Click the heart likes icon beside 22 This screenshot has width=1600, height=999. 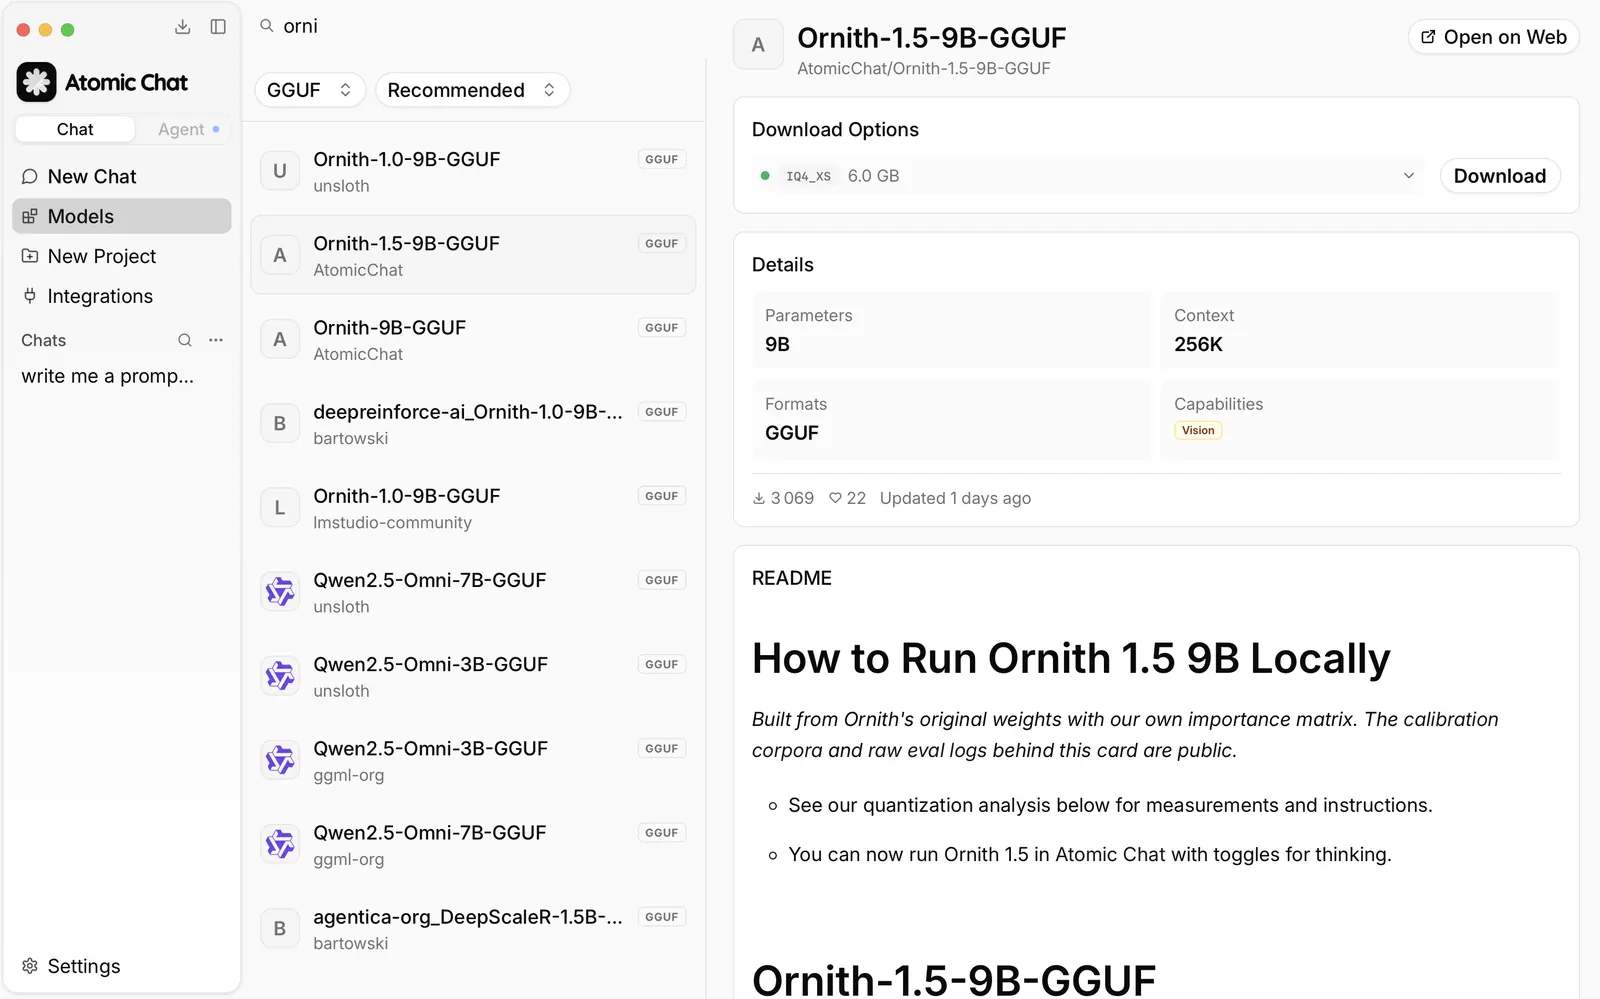click(835, 498)
